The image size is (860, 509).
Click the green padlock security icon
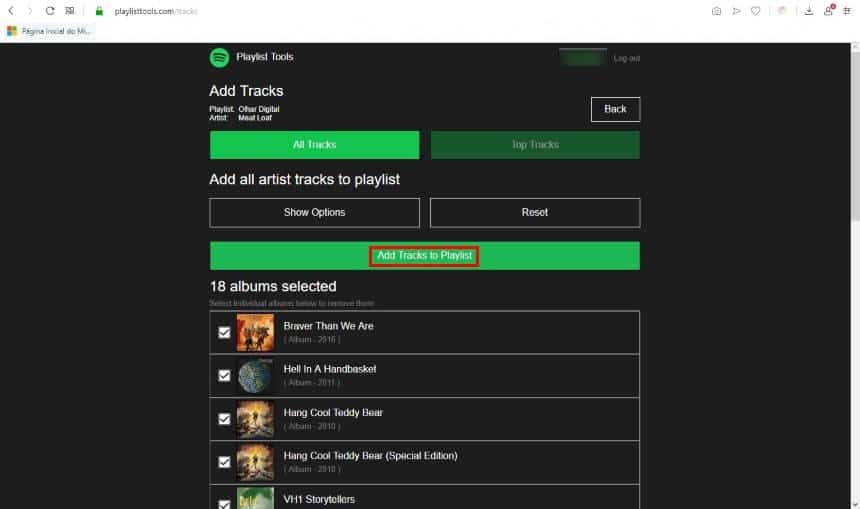tap(99, 10)
